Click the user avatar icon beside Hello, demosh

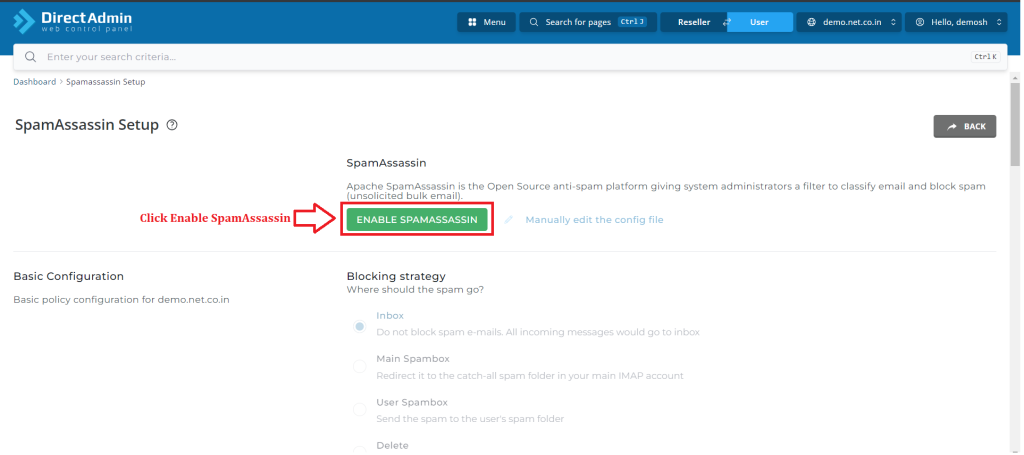(920, 22)
